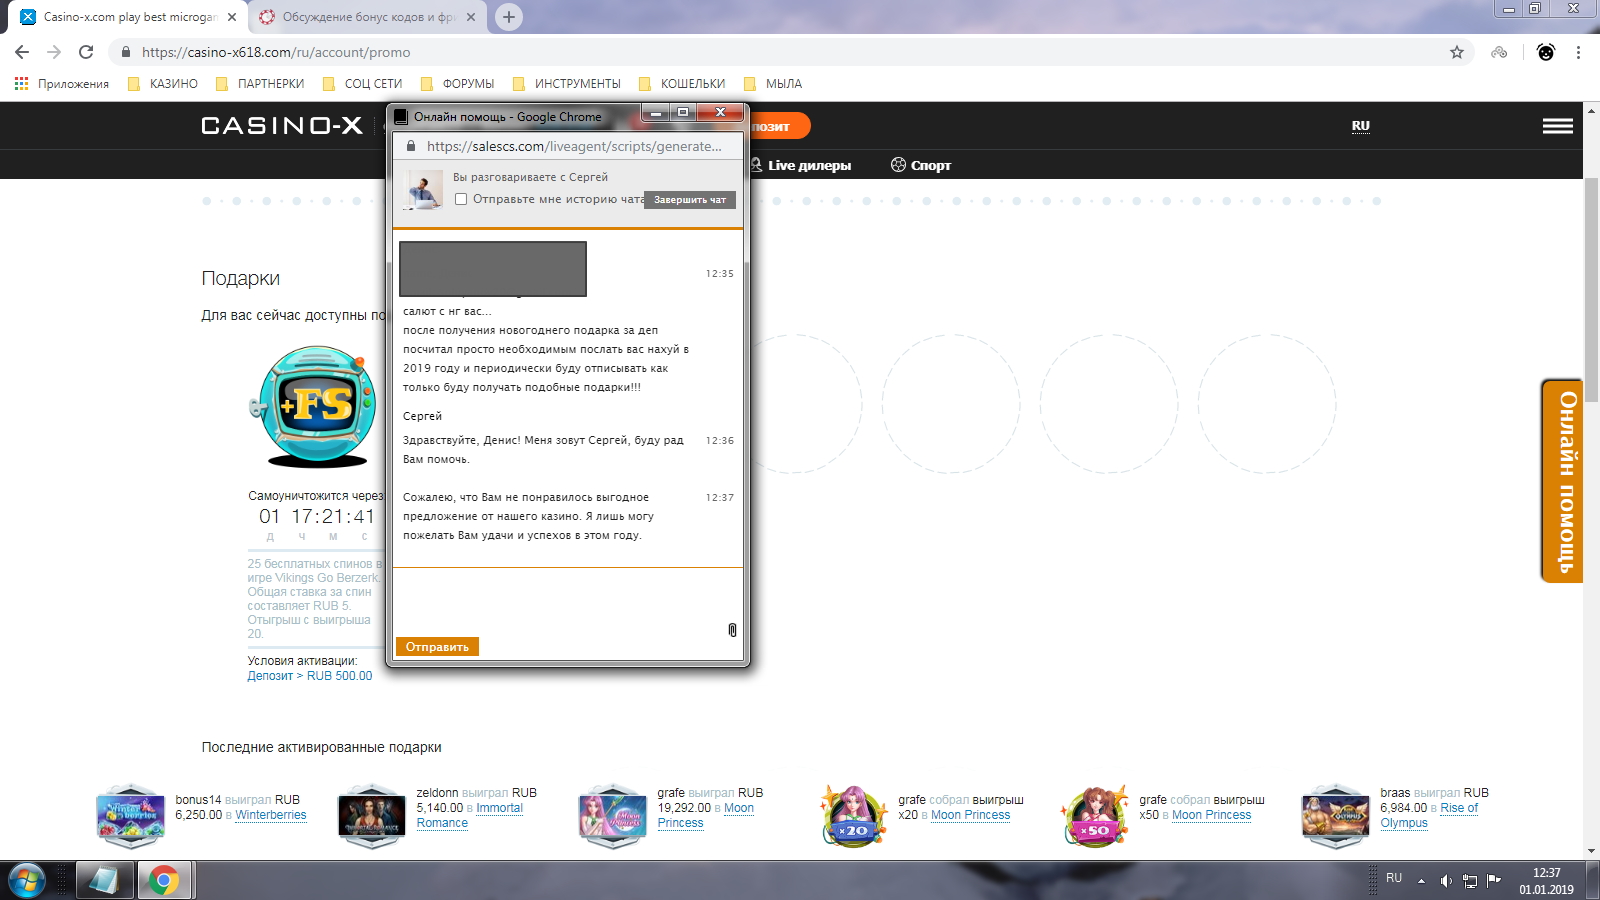Follow the Immortal Romance link
Viewport: 1600px width, 900px height.
(x=499, y=808)
